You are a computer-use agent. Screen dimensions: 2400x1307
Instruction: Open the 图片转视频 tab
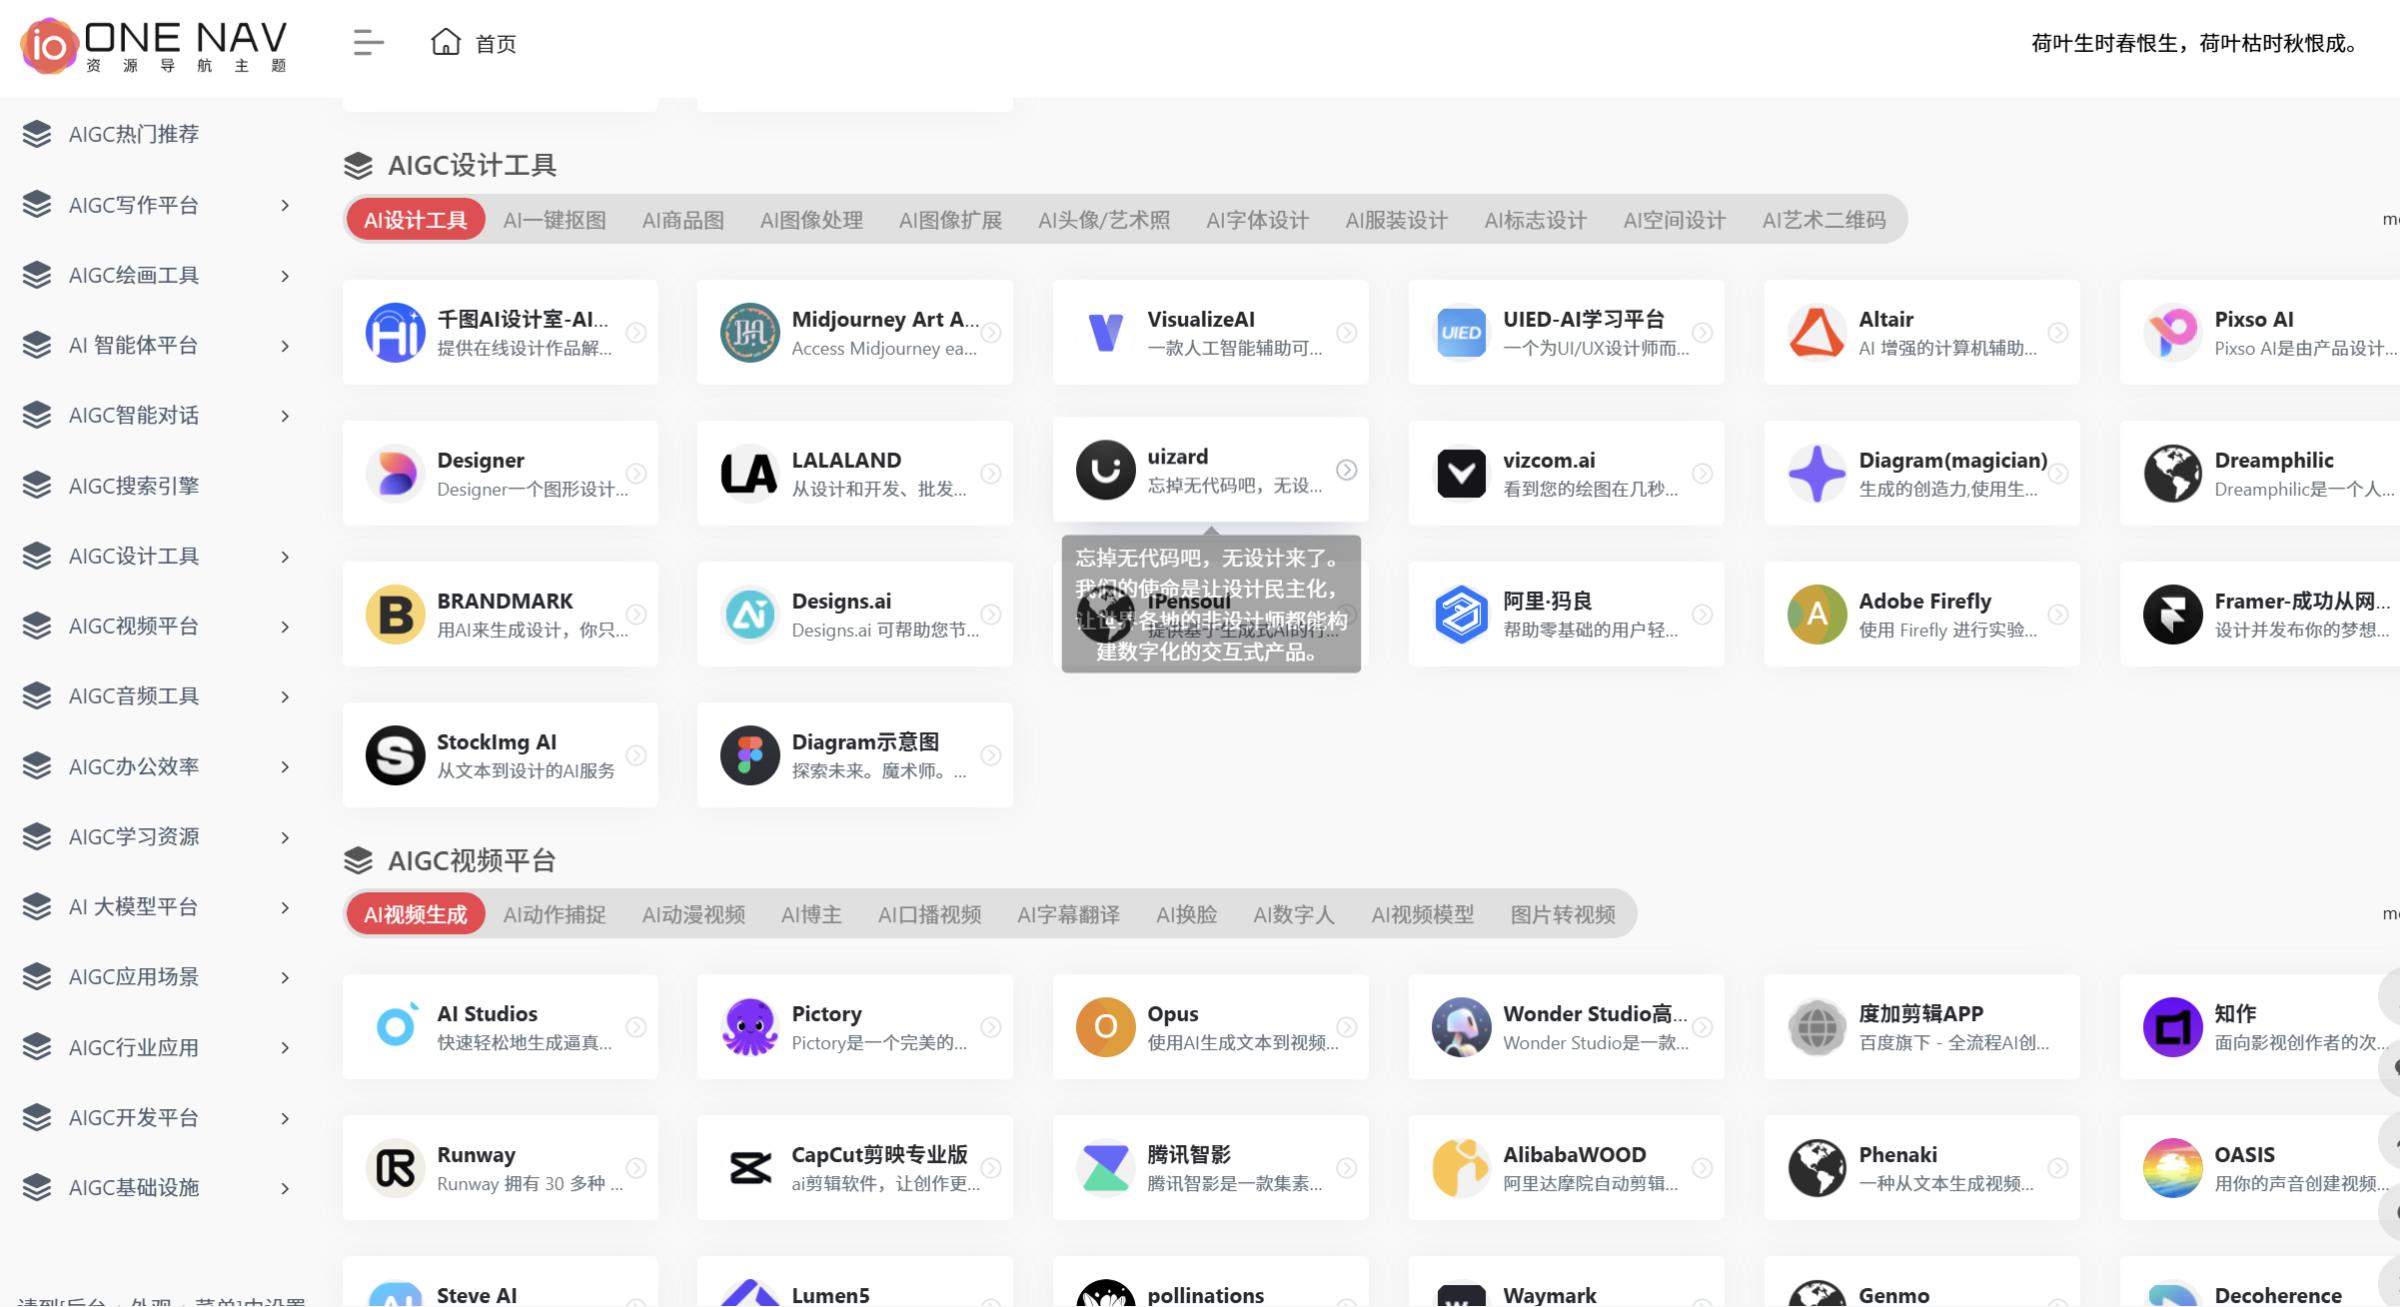click(x=1562, y=914)
